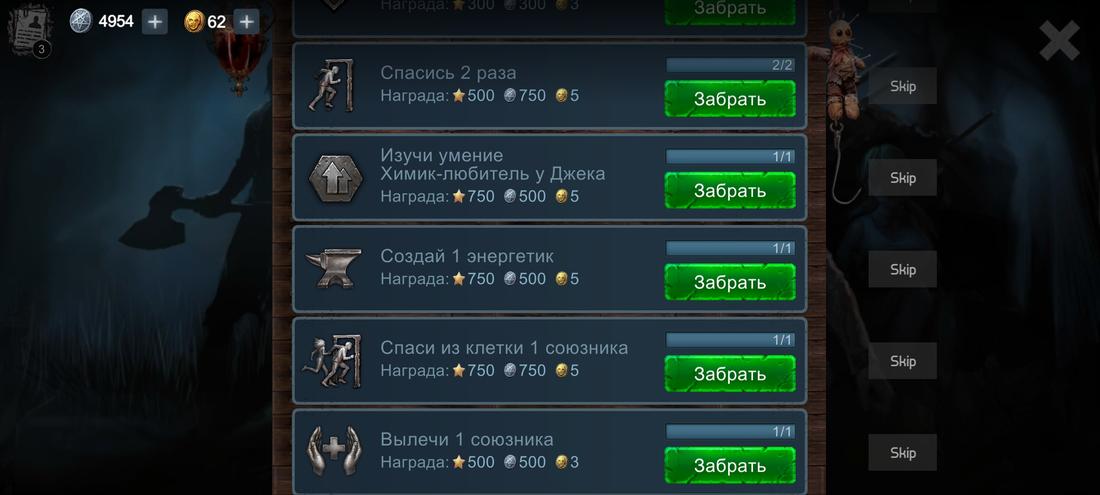Image resolution: width=1100 pixels, height=495 pixels.
Task: Add more gold coins with plus button
Action: (x=246, y=22)
